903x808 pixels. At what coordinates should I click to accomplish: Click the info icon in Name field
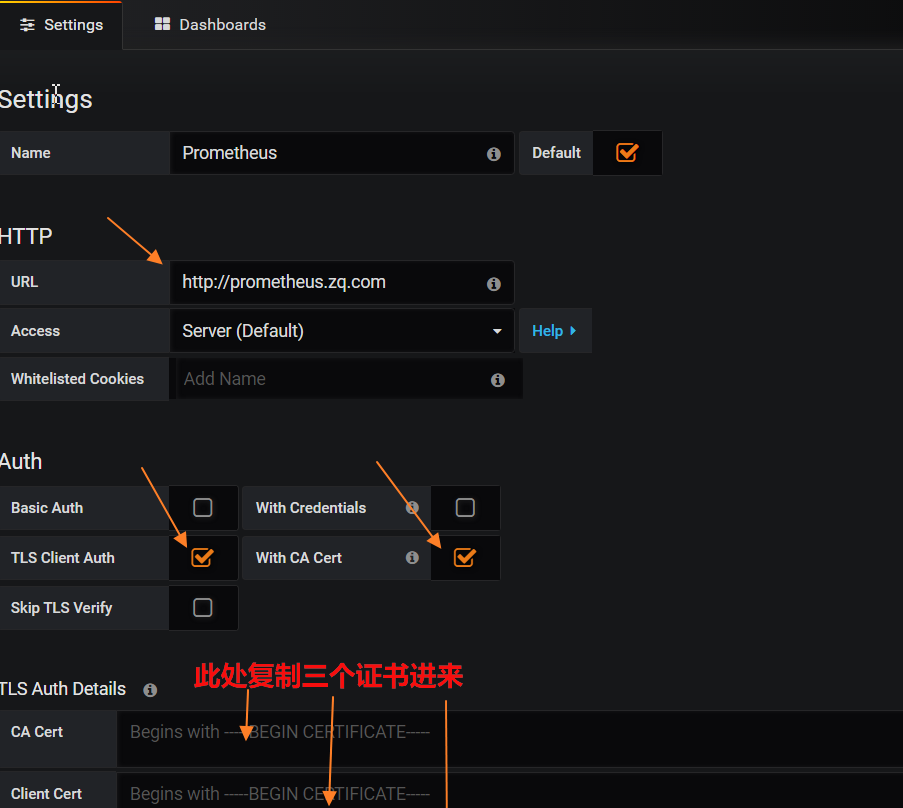[x=494, y=154]
